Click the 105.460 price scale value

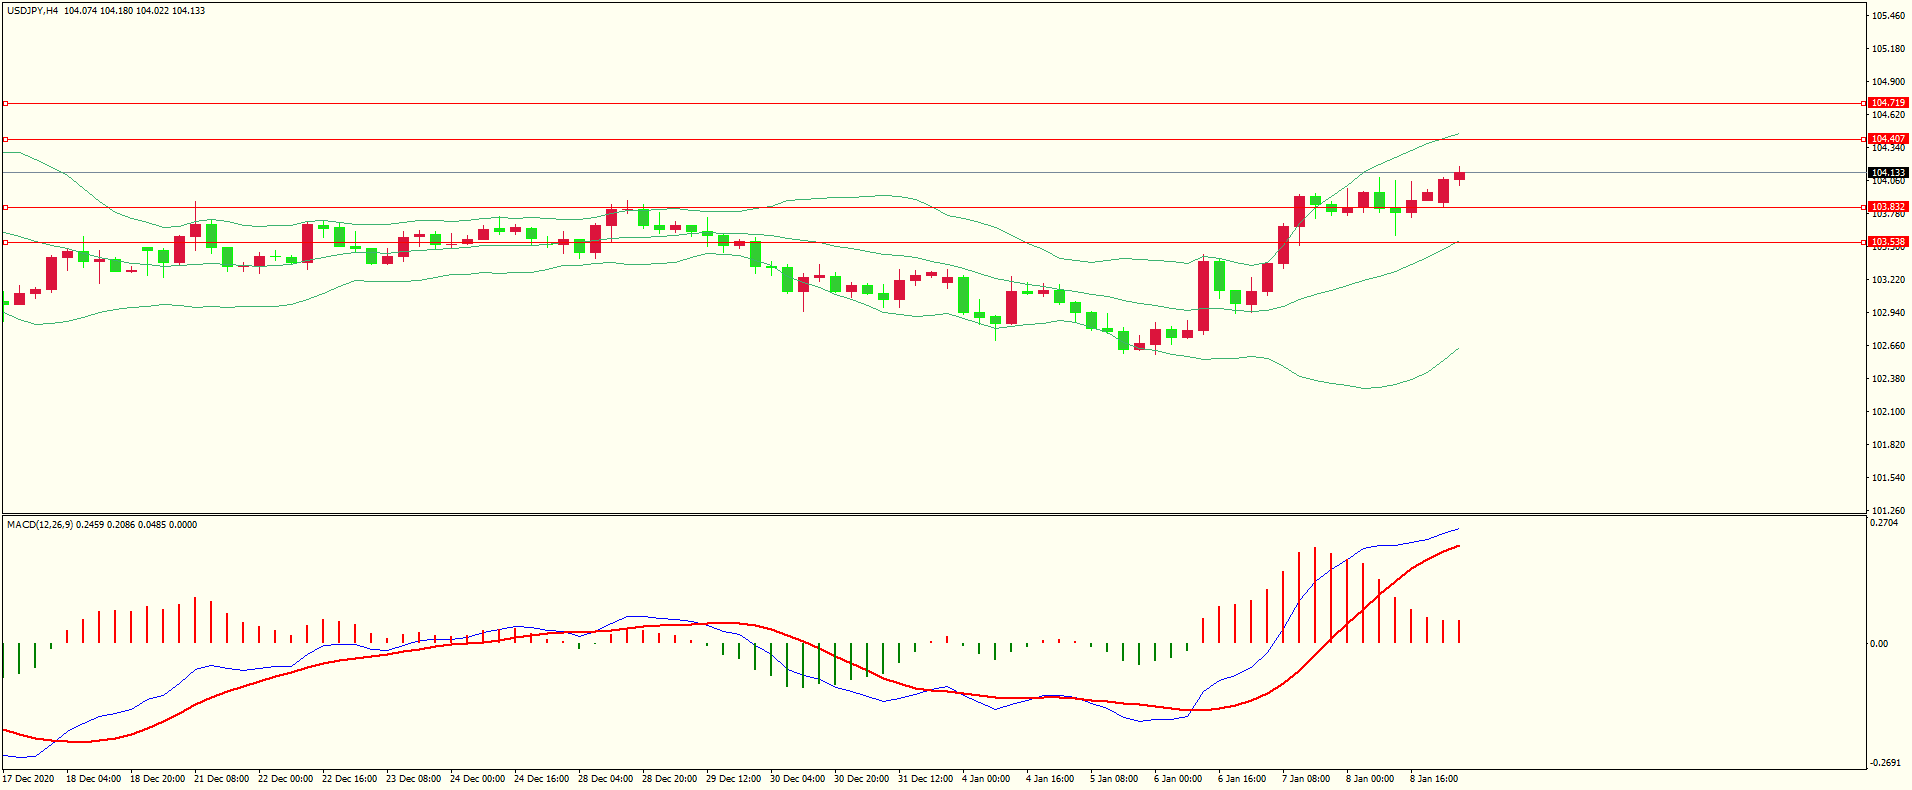[1888, 16]
